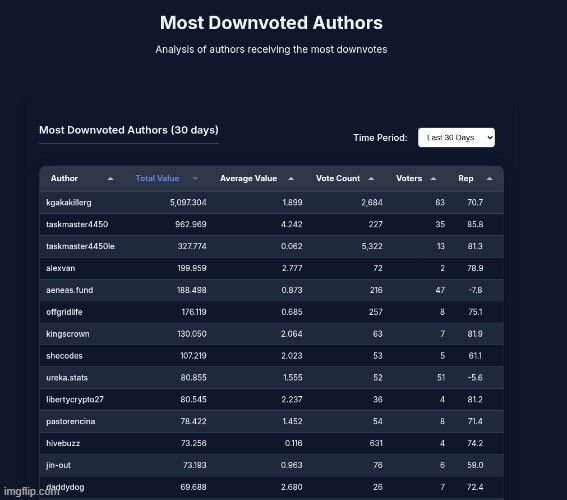Click the descending arrow next to Total Value
The height and width of the screenshot is (500, 567).
[195, 179]
